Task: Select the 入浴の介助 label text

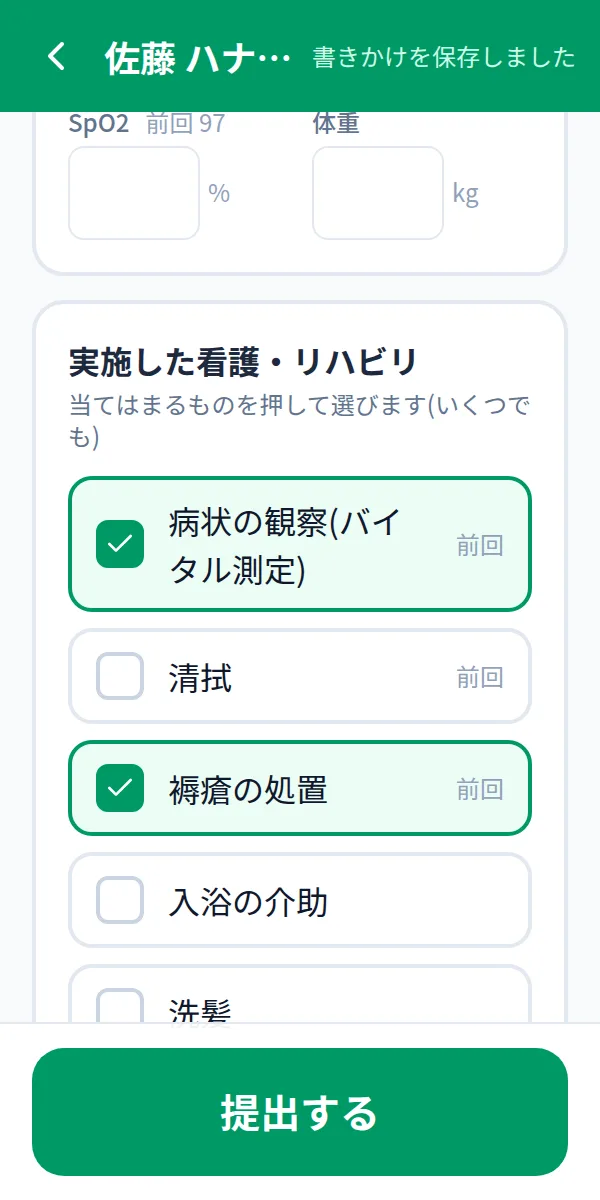Action: point(248,901)
